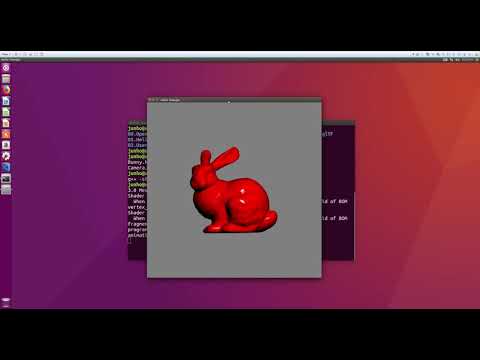Click the gray launcher below the Terminal icon
The image size is (480, 360).
6,190
